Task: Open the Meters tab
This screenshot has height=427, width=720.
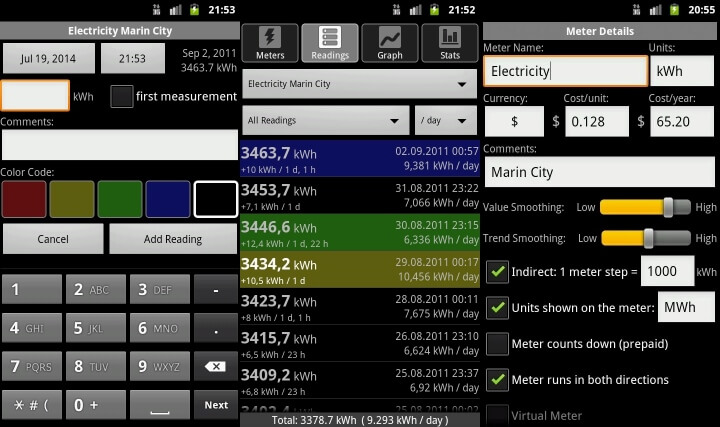Action: click(270, 43)
